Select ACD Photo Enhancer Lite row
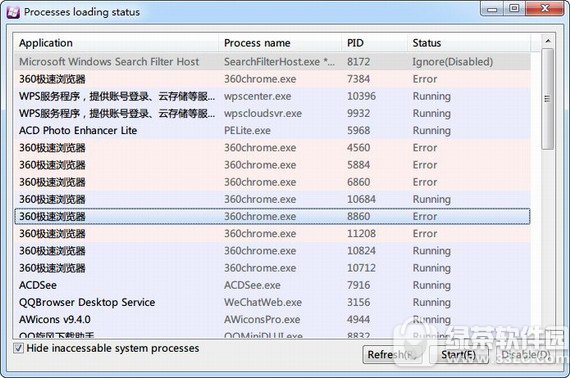Image resolution: width=570 pixels, height=378 pixels. click(272, 130)
